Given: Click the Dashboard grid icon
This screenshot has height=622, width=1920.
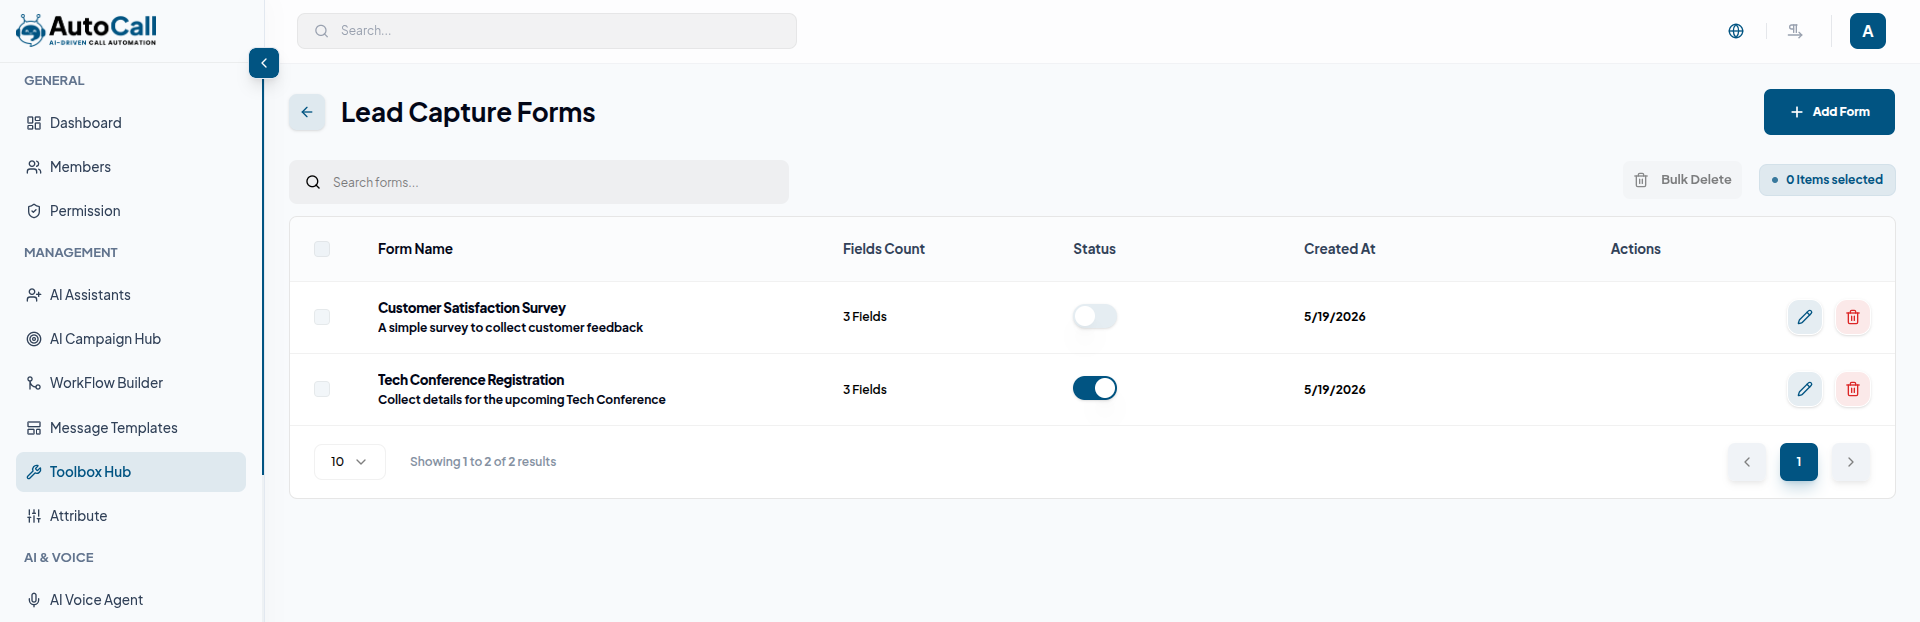Looking at the screenshot, I should click(x=34, y=123).
